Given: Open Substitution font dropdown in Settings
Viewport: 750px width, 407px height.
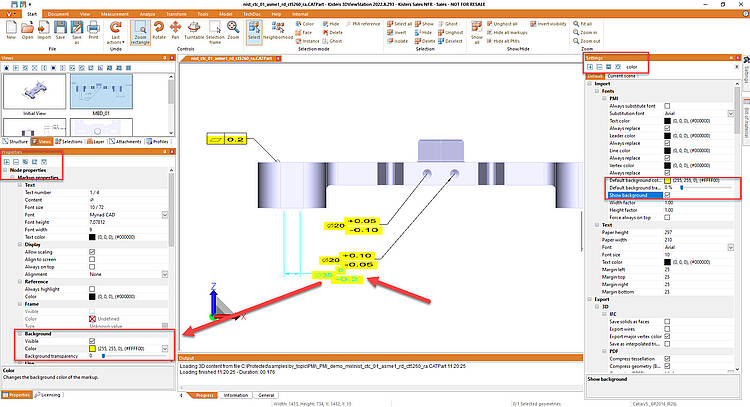Looking at the screenshot, I should pyautogui.click(x=731, y=113).
